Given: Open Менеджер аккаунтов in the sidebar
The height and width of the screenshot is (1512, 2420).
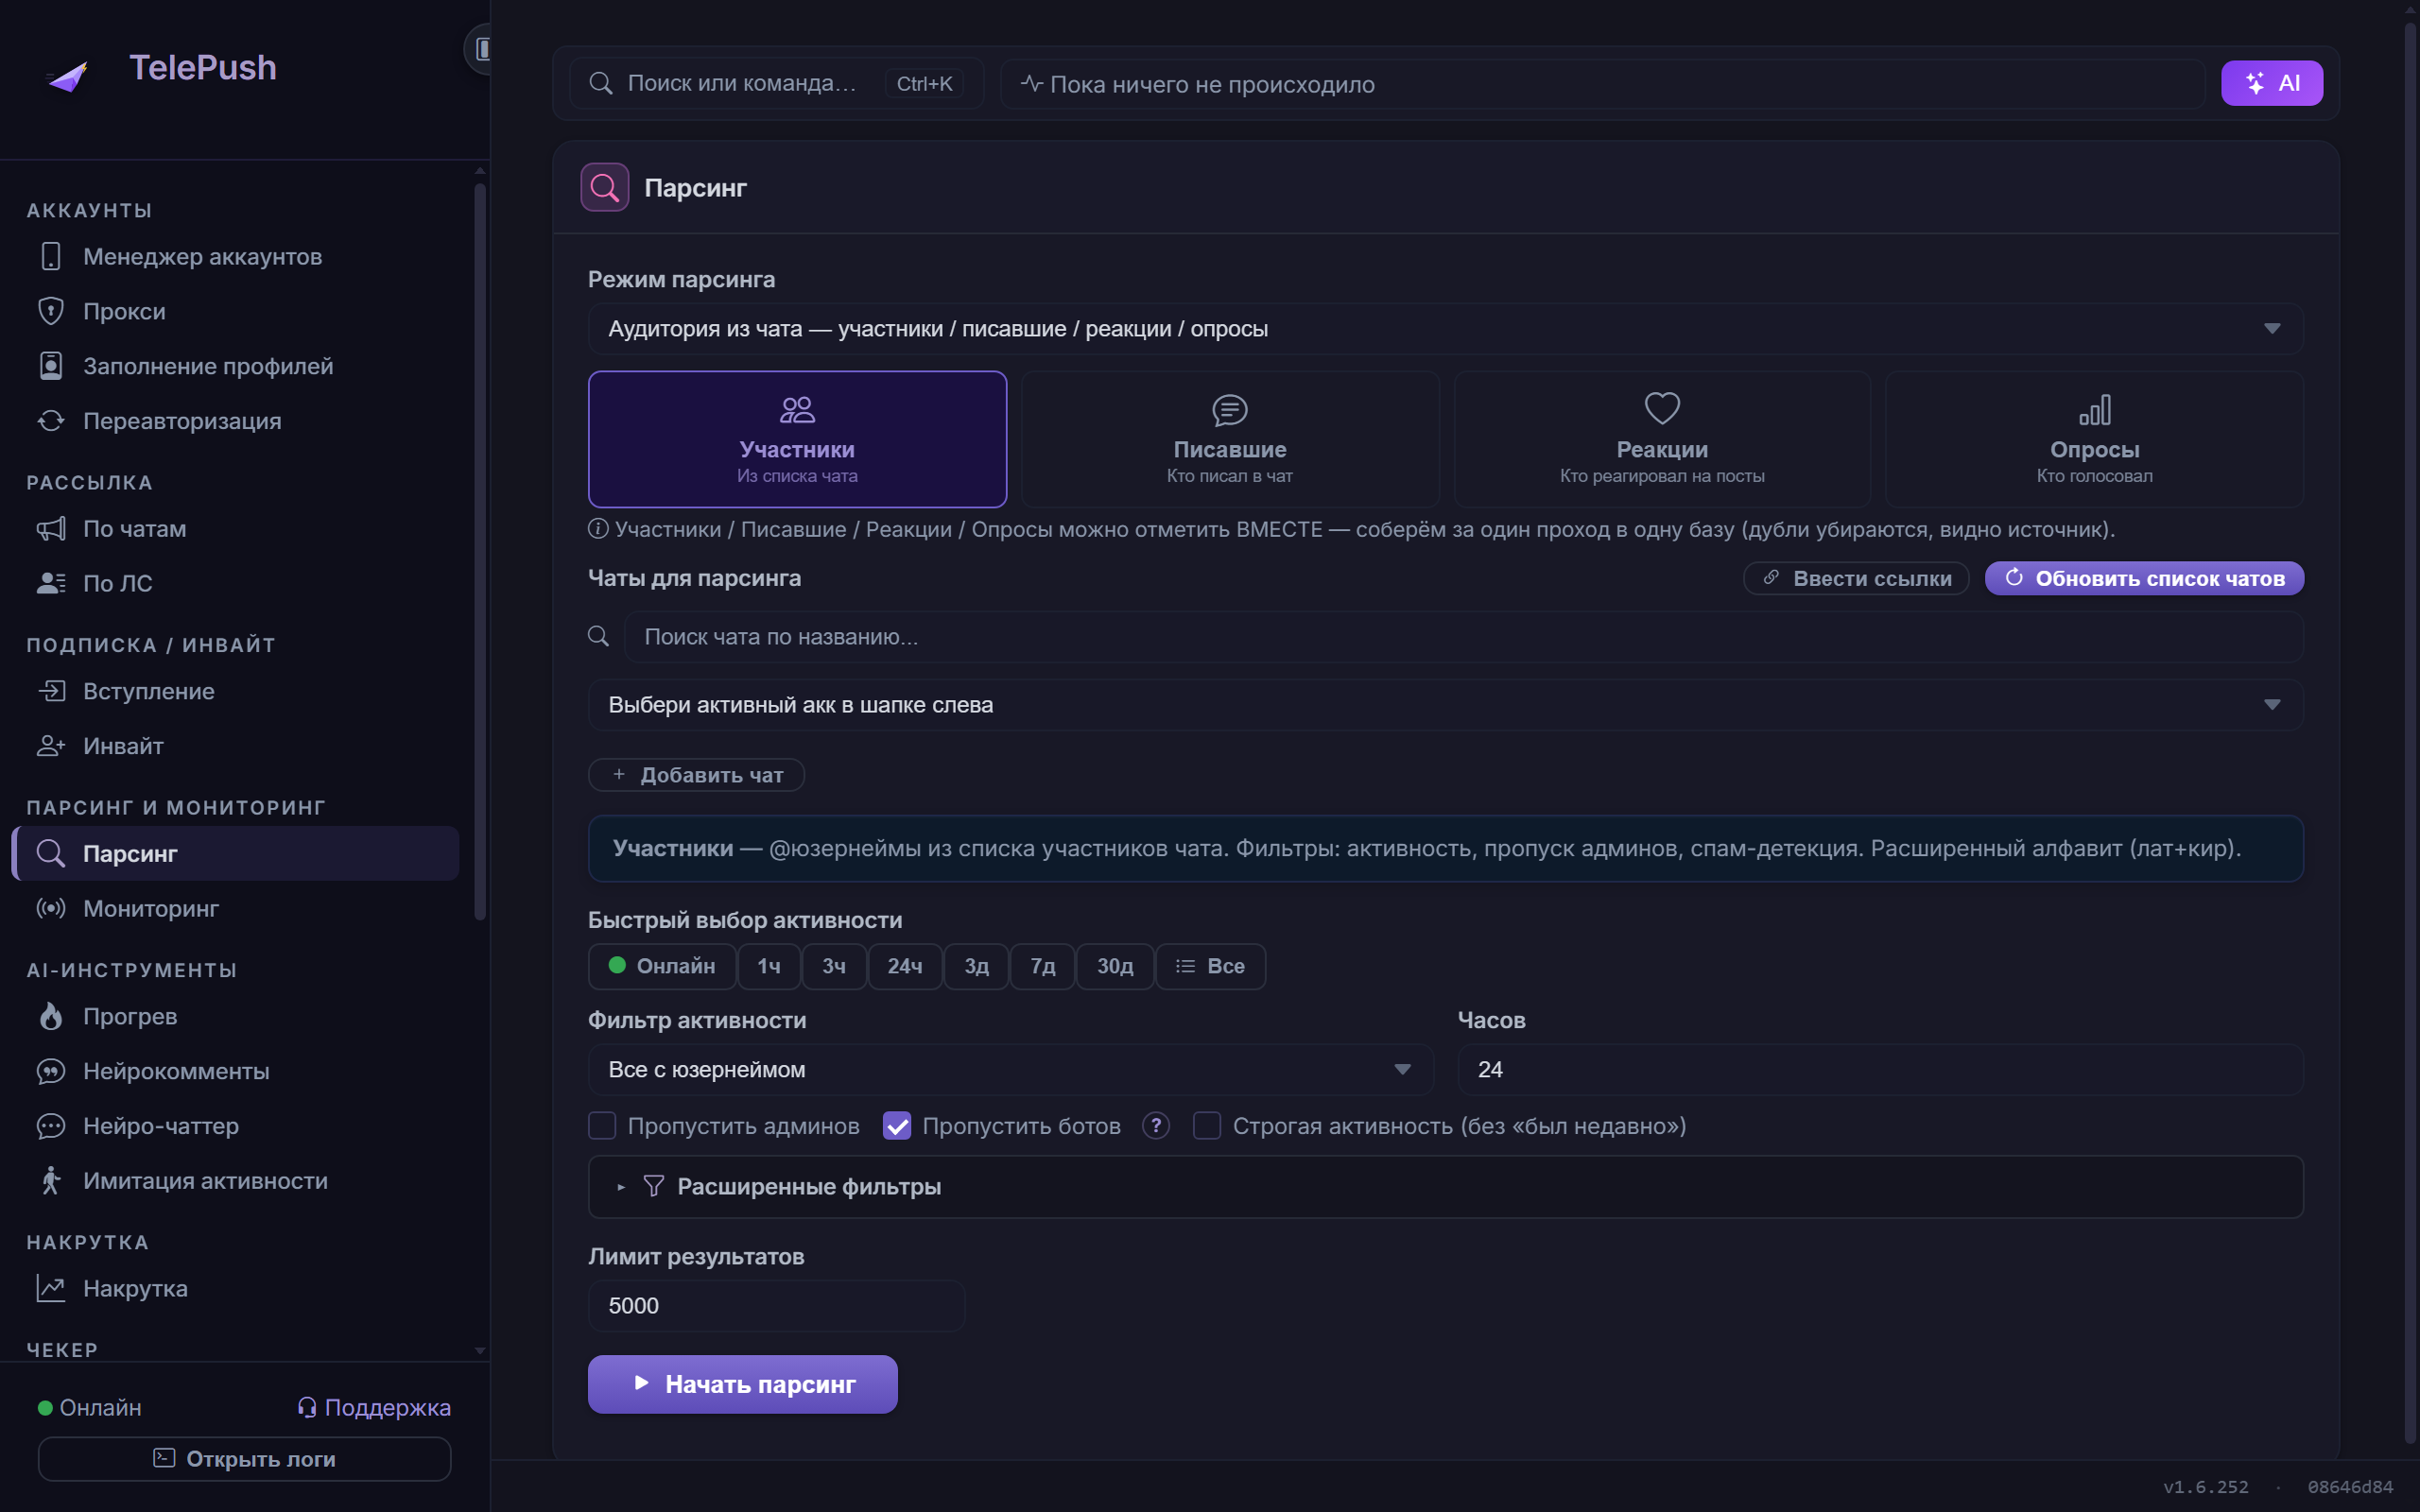Looking at the screenshot, I should [236, 257].
